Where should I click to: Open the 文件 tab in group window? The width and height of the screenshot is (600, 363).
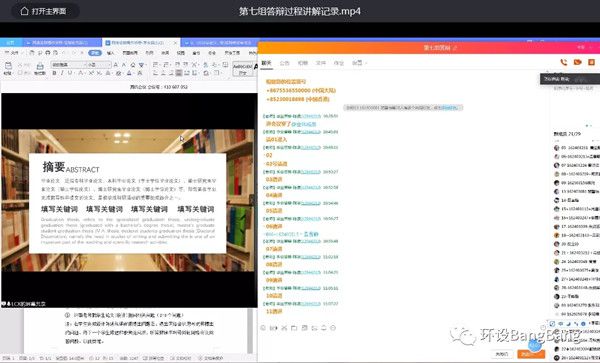320,63
